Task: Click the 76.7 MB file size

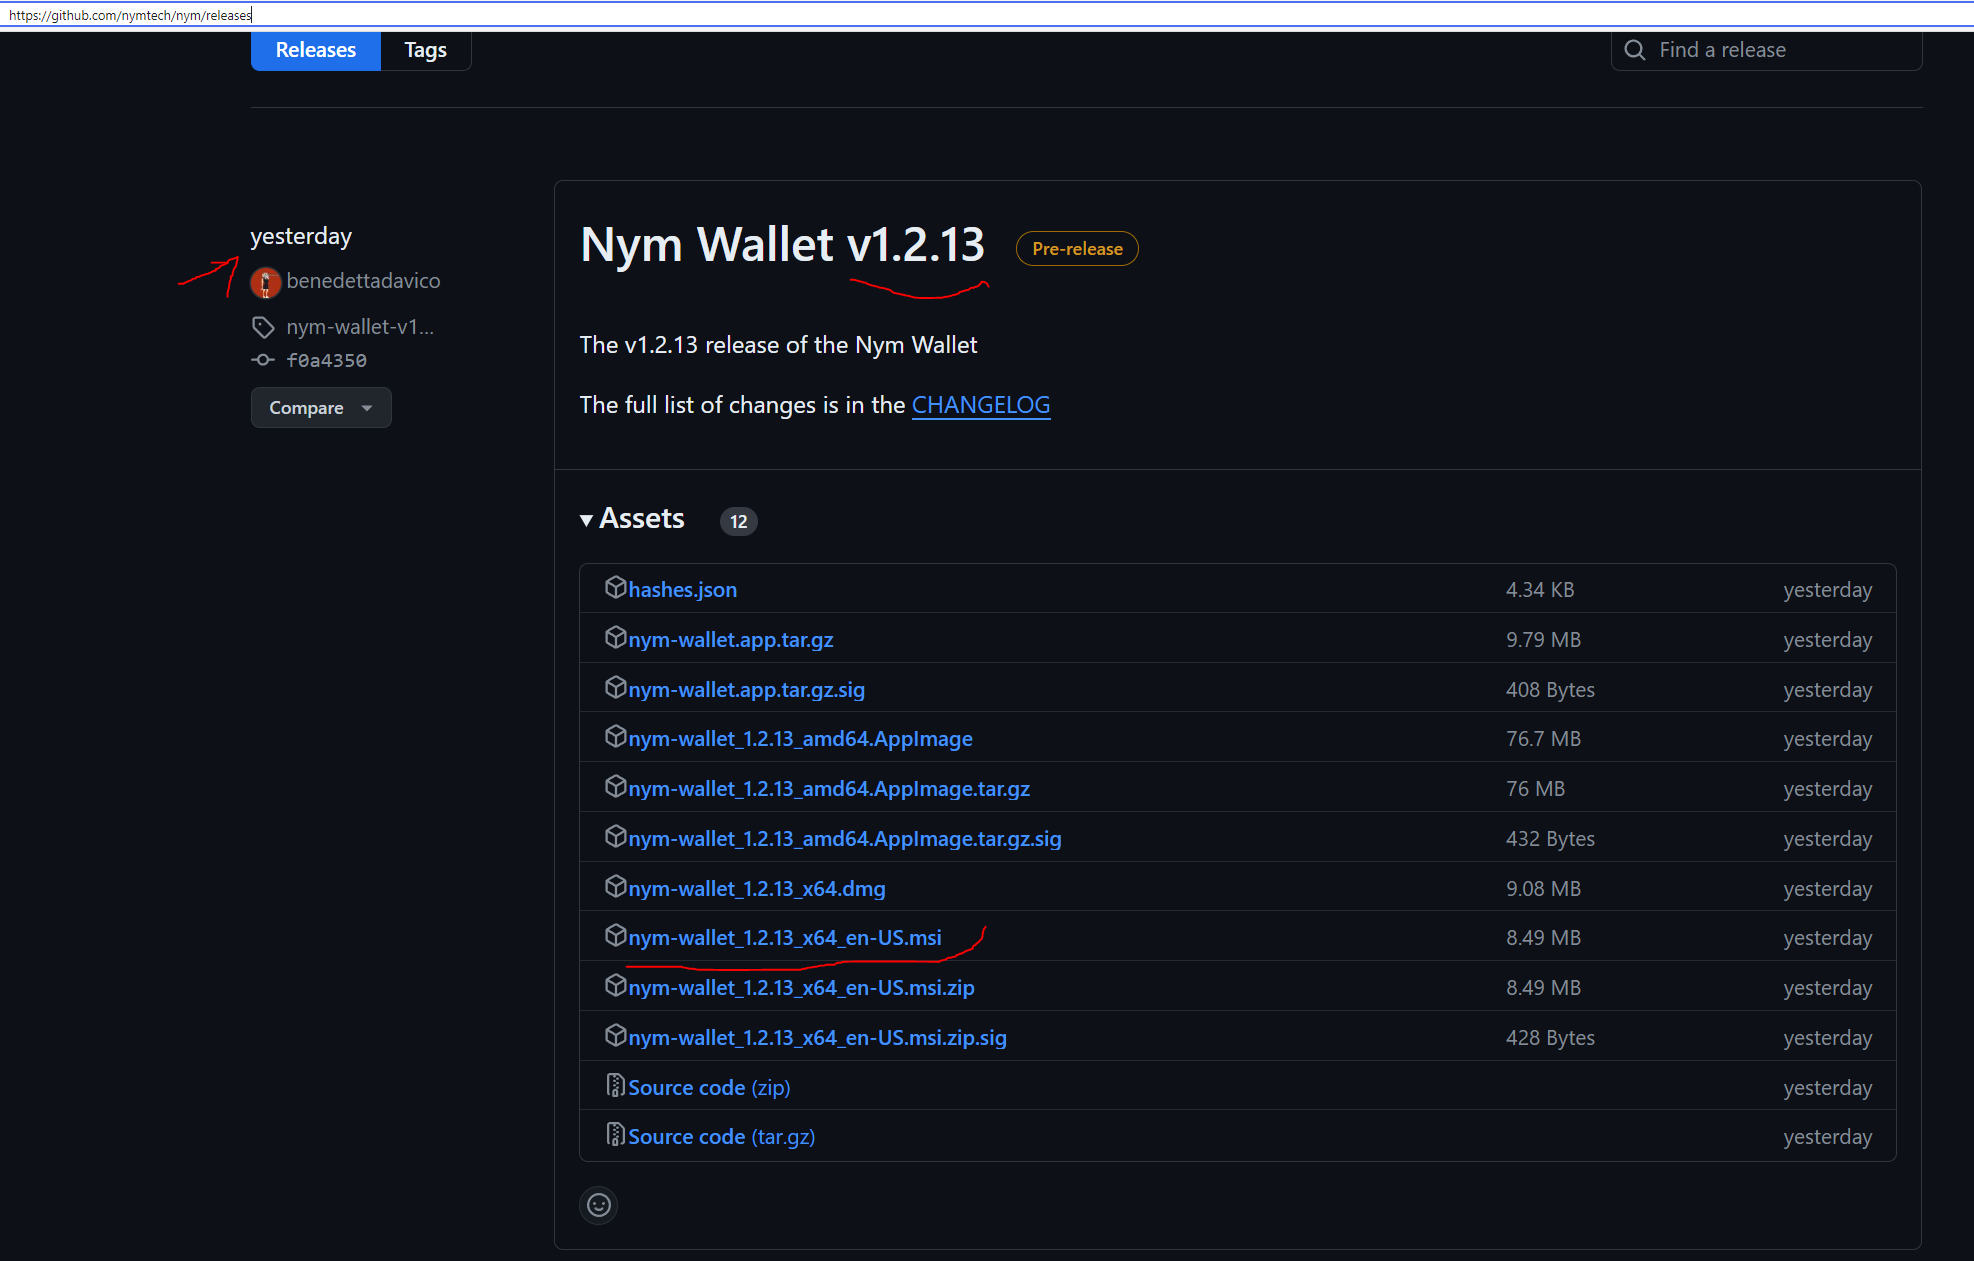Action: 1544,739
